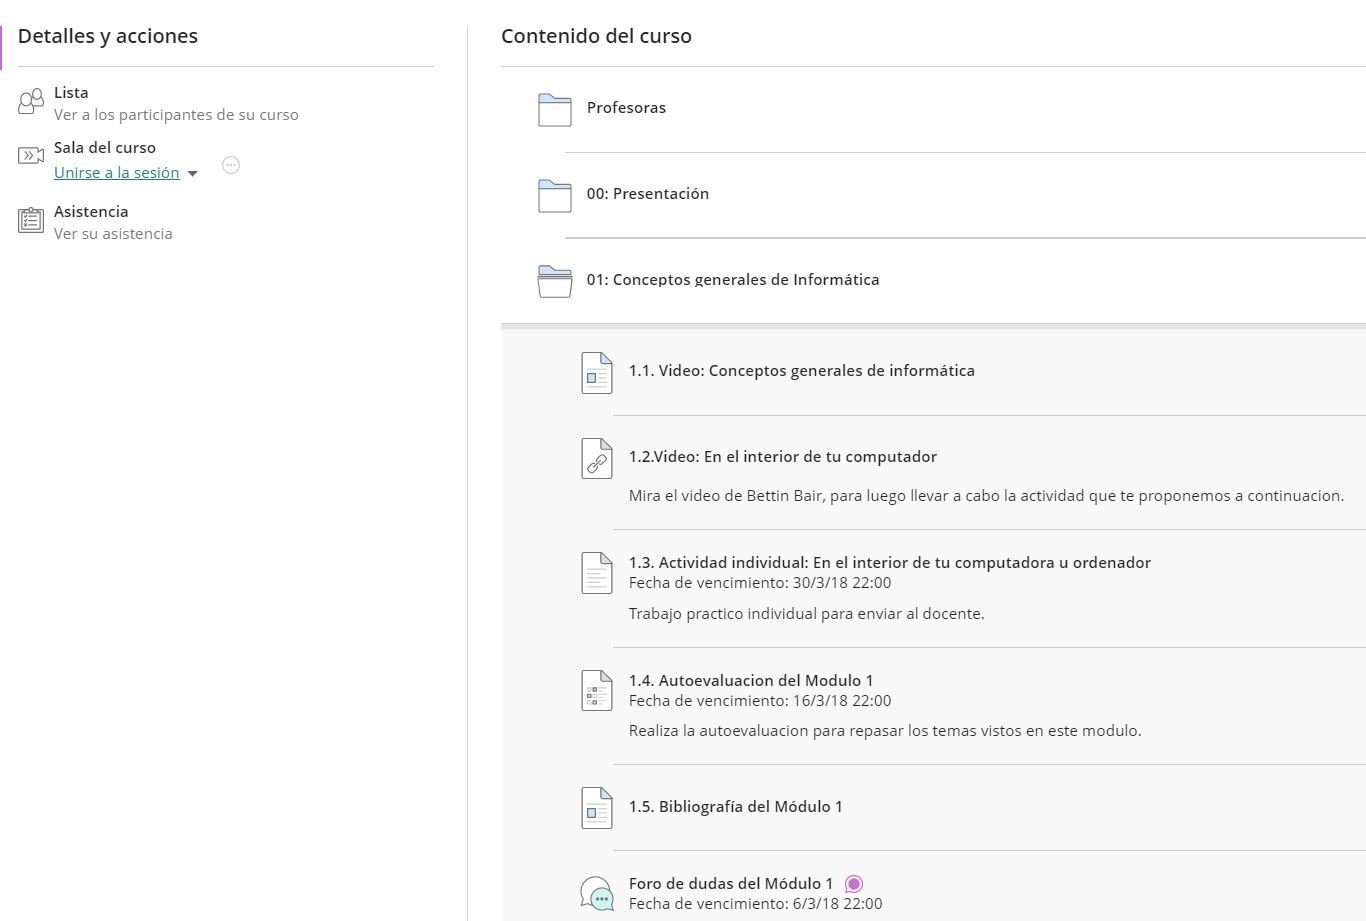Open 1.5. Bibliografía del Módulo 1

tap(736, 806)
